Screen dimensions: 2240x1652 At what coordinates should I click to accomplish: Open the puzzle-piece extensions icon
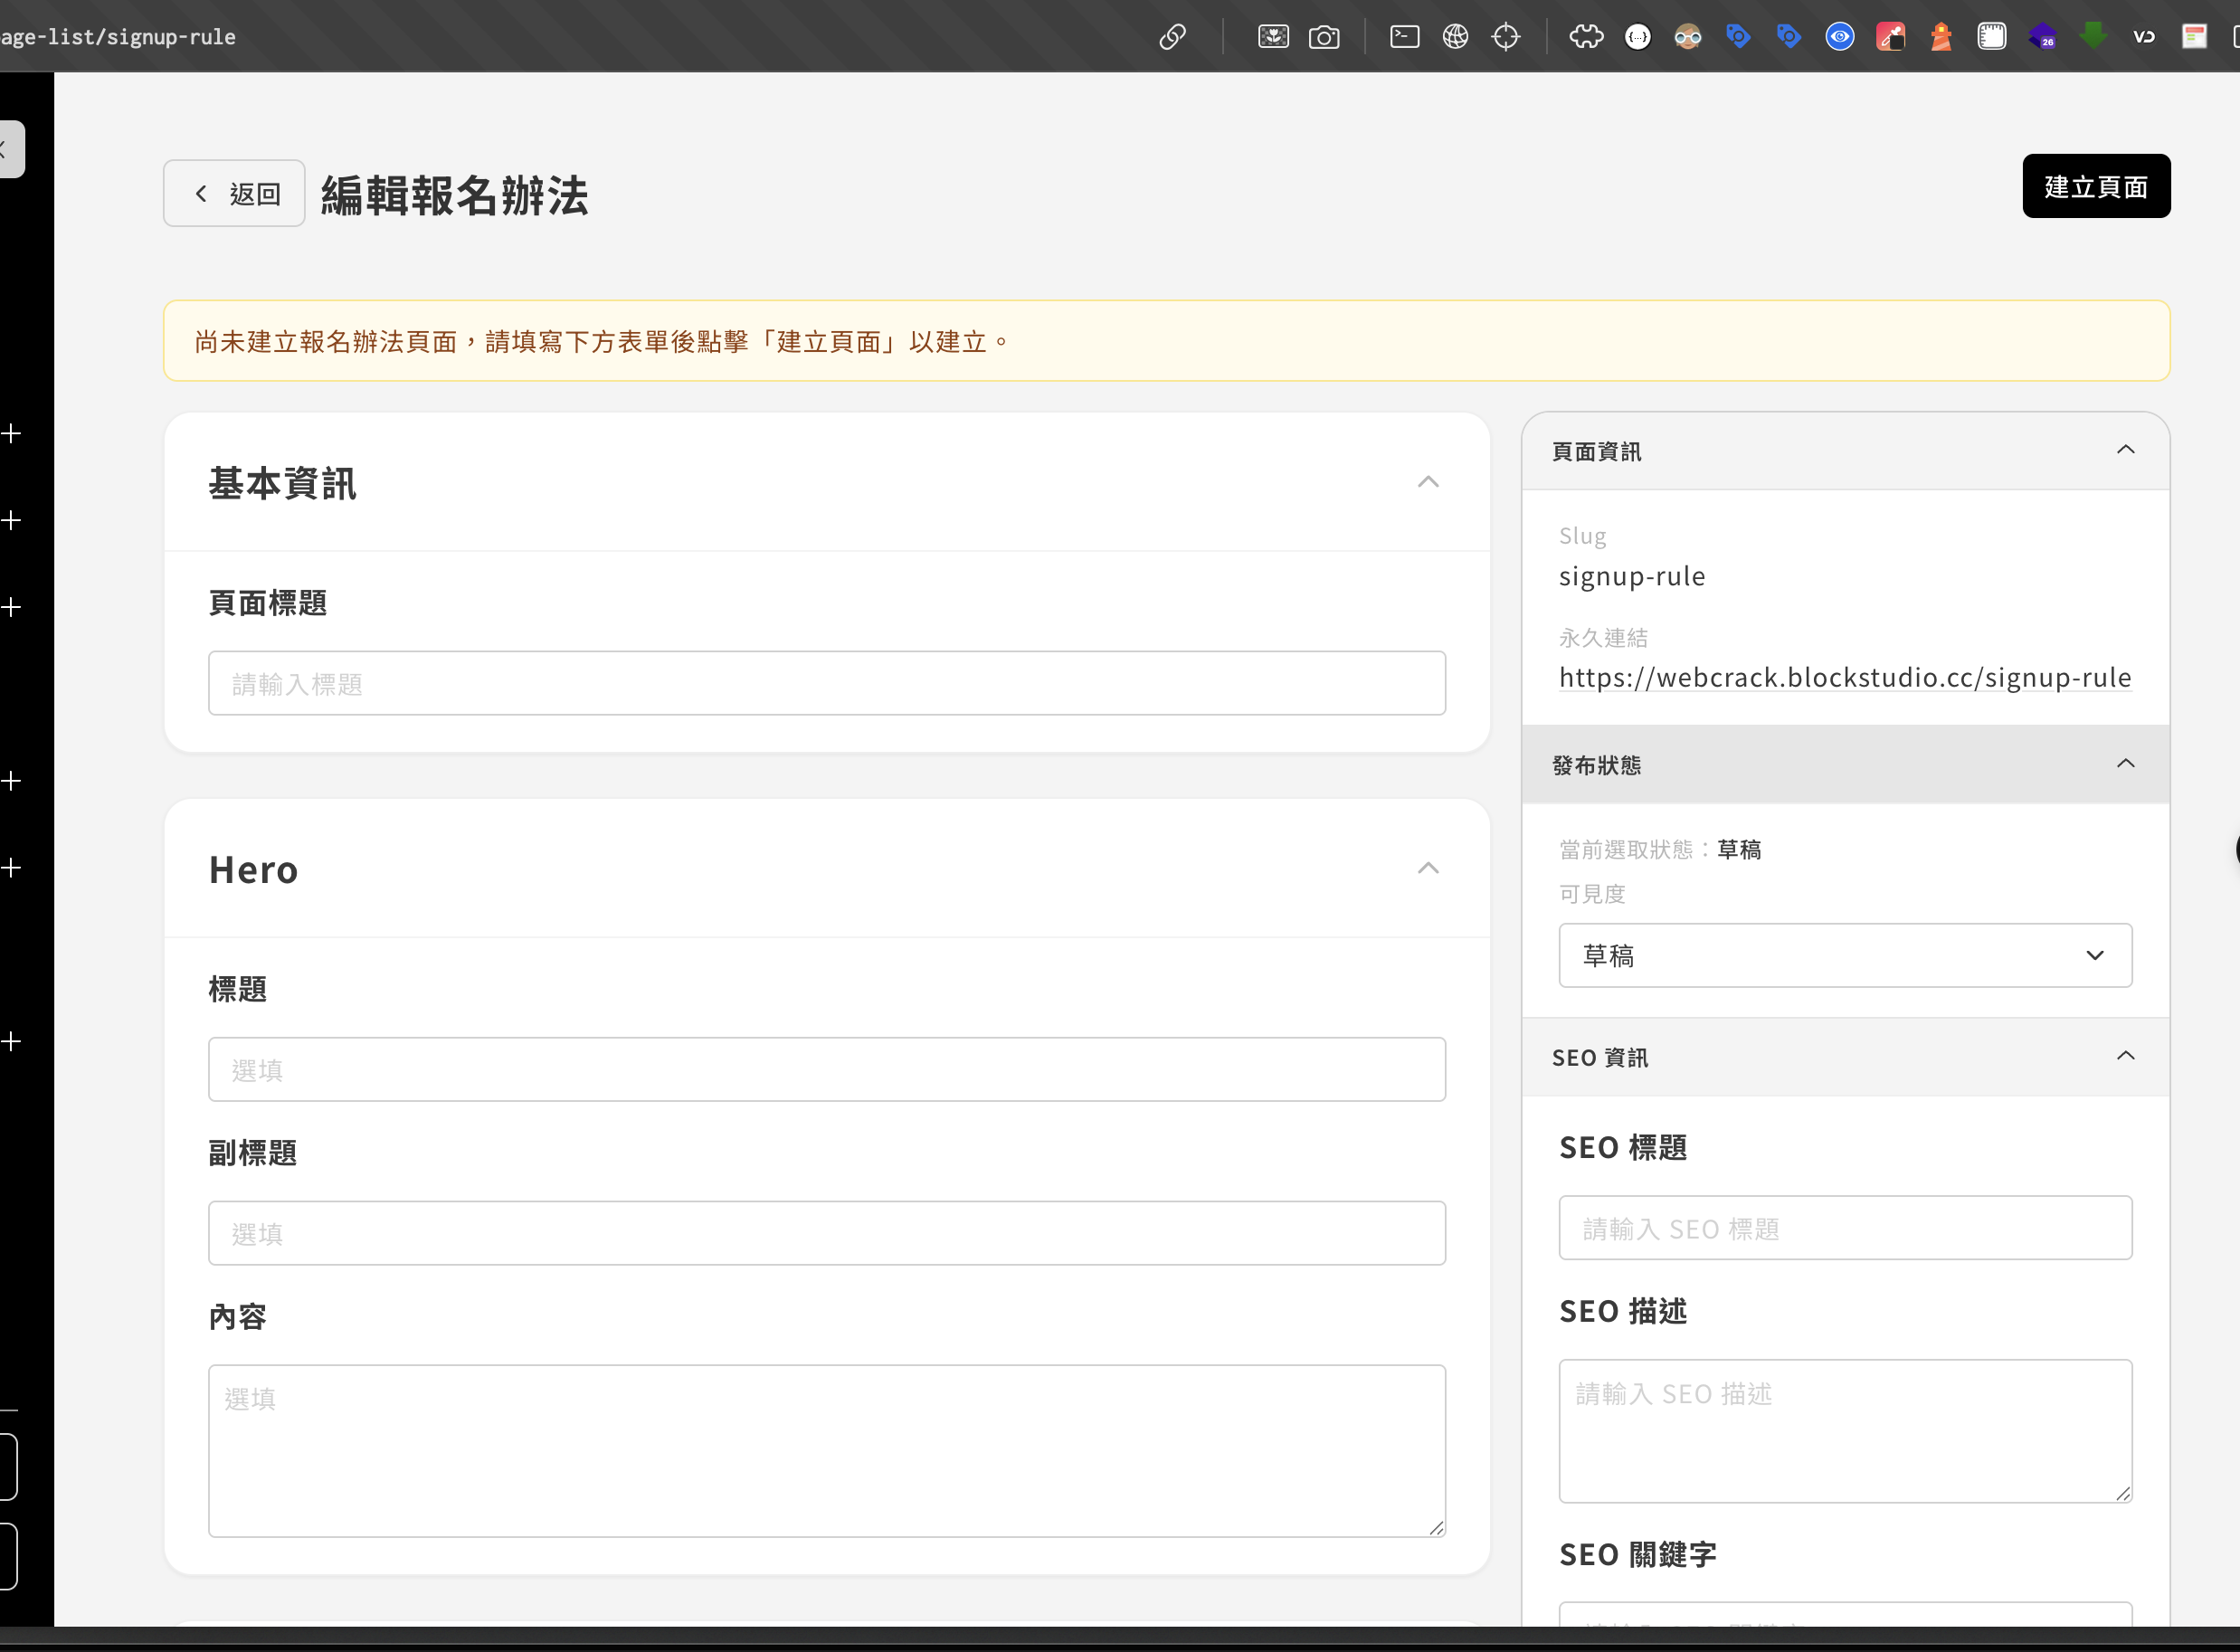pyautogui.click(x=1586, y=37)
